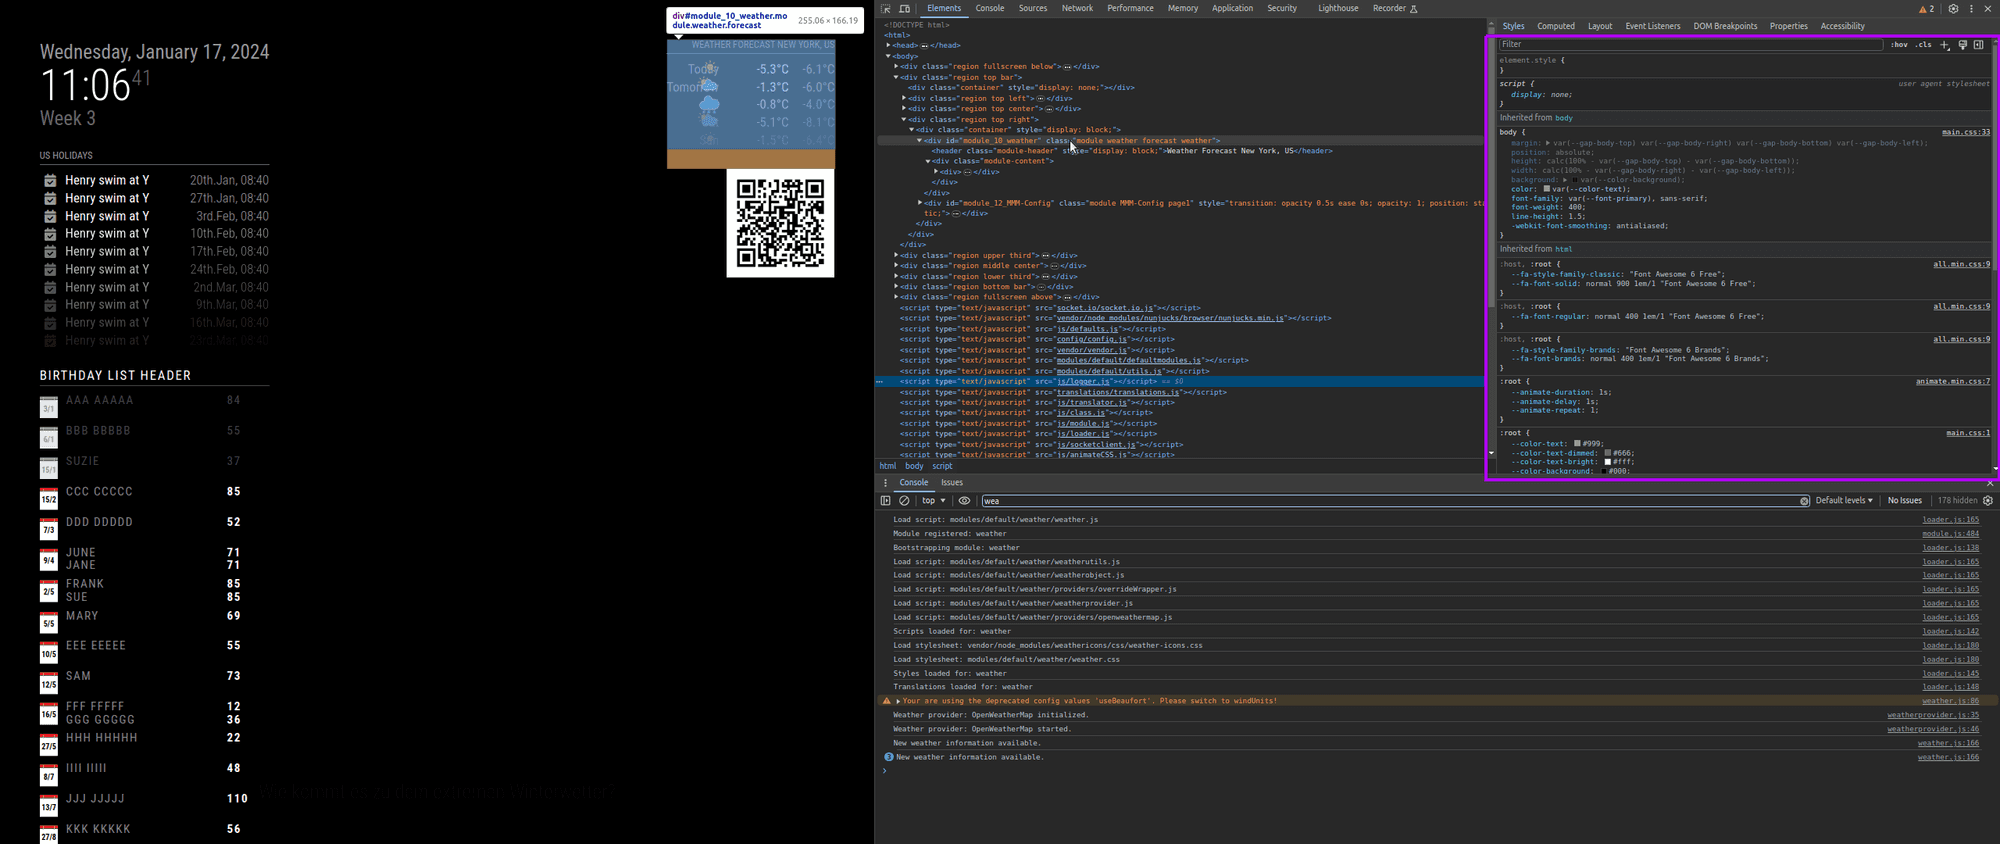Activate the inspect element picker icon

pyautogui.click(x=886, y=8)
